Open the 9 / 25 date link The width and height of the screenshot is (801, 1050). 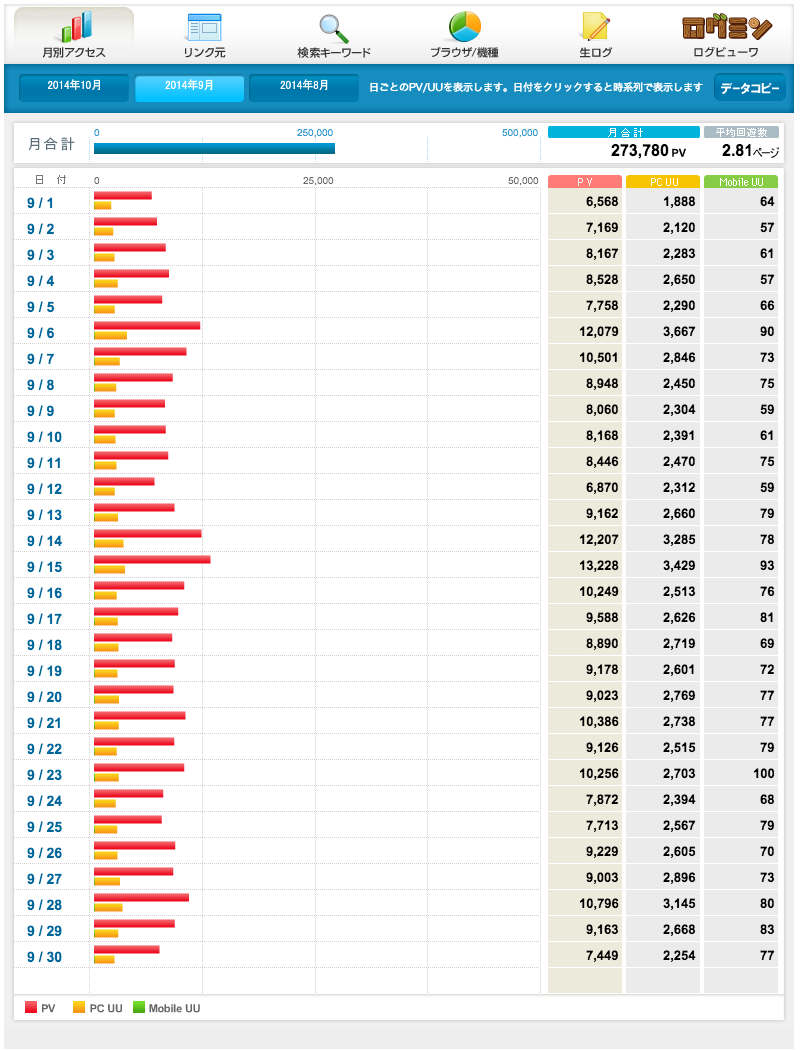[x=44, y=827]
